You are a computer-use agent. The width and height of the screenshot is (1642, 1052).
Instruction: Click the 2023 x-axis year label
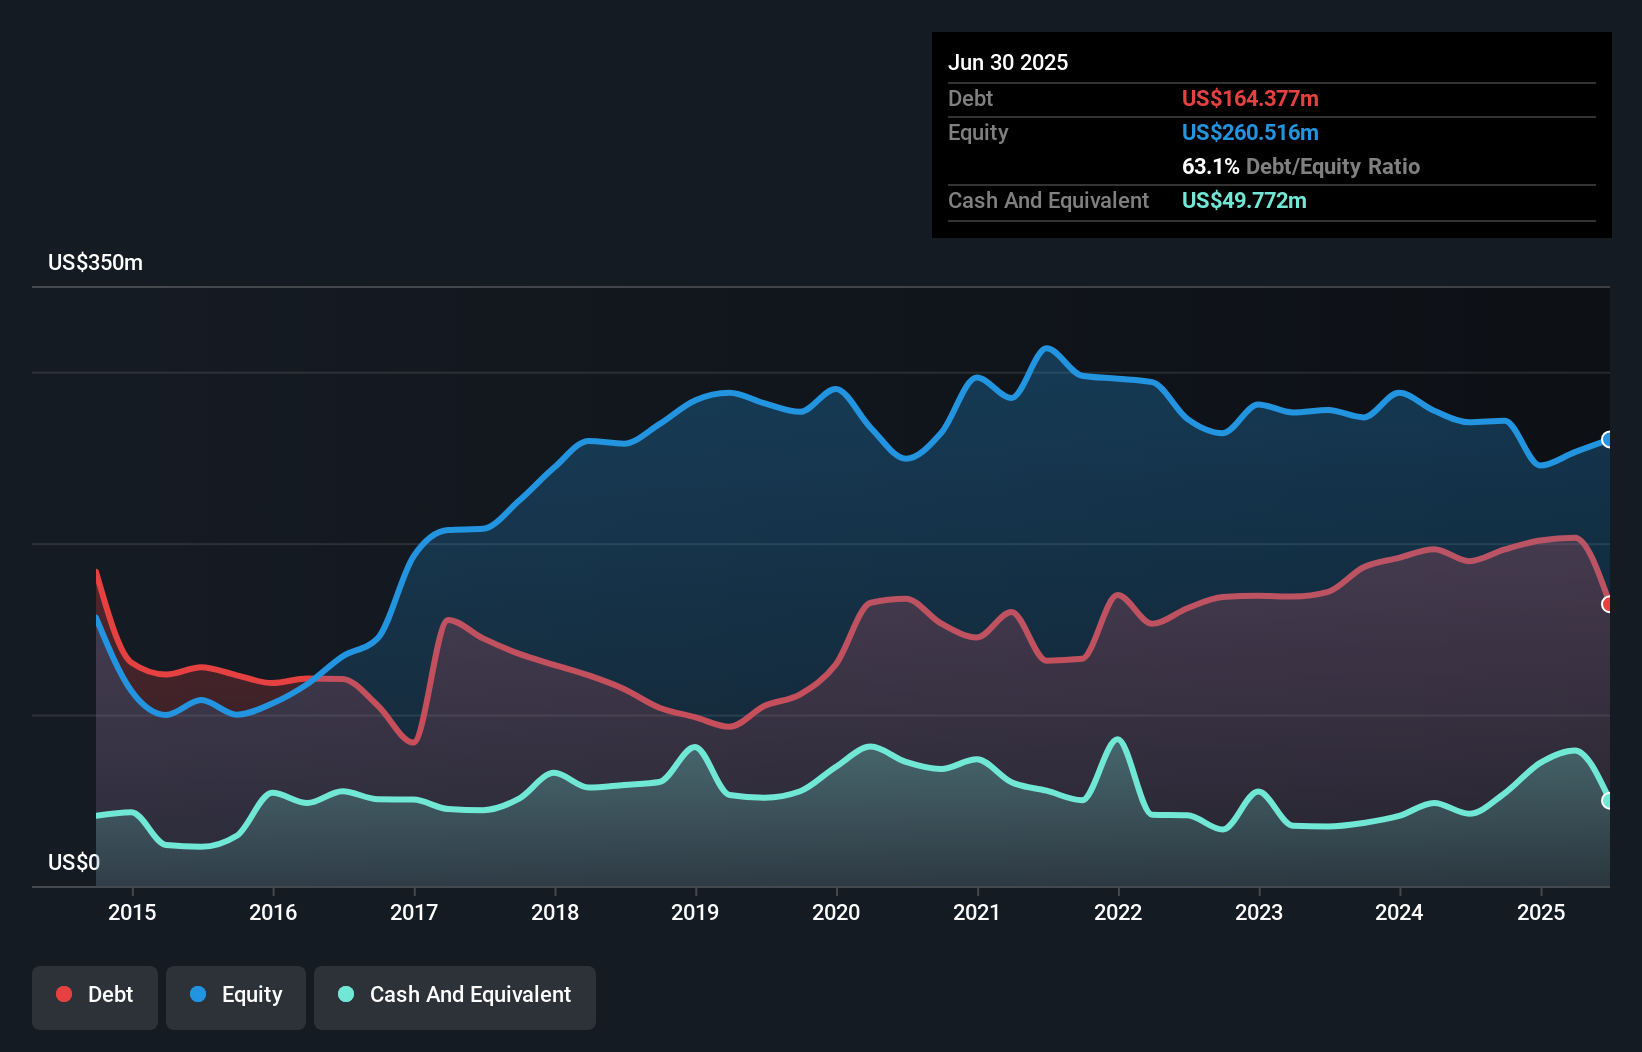tap(1259, 912)
